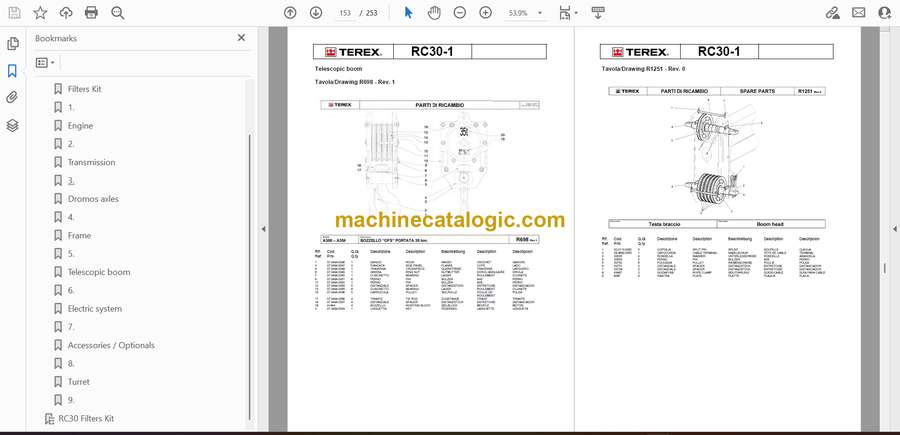This screenshot has height=435, width=900.
Task: Choose the selection arrow tool
Action: (408, 13)
